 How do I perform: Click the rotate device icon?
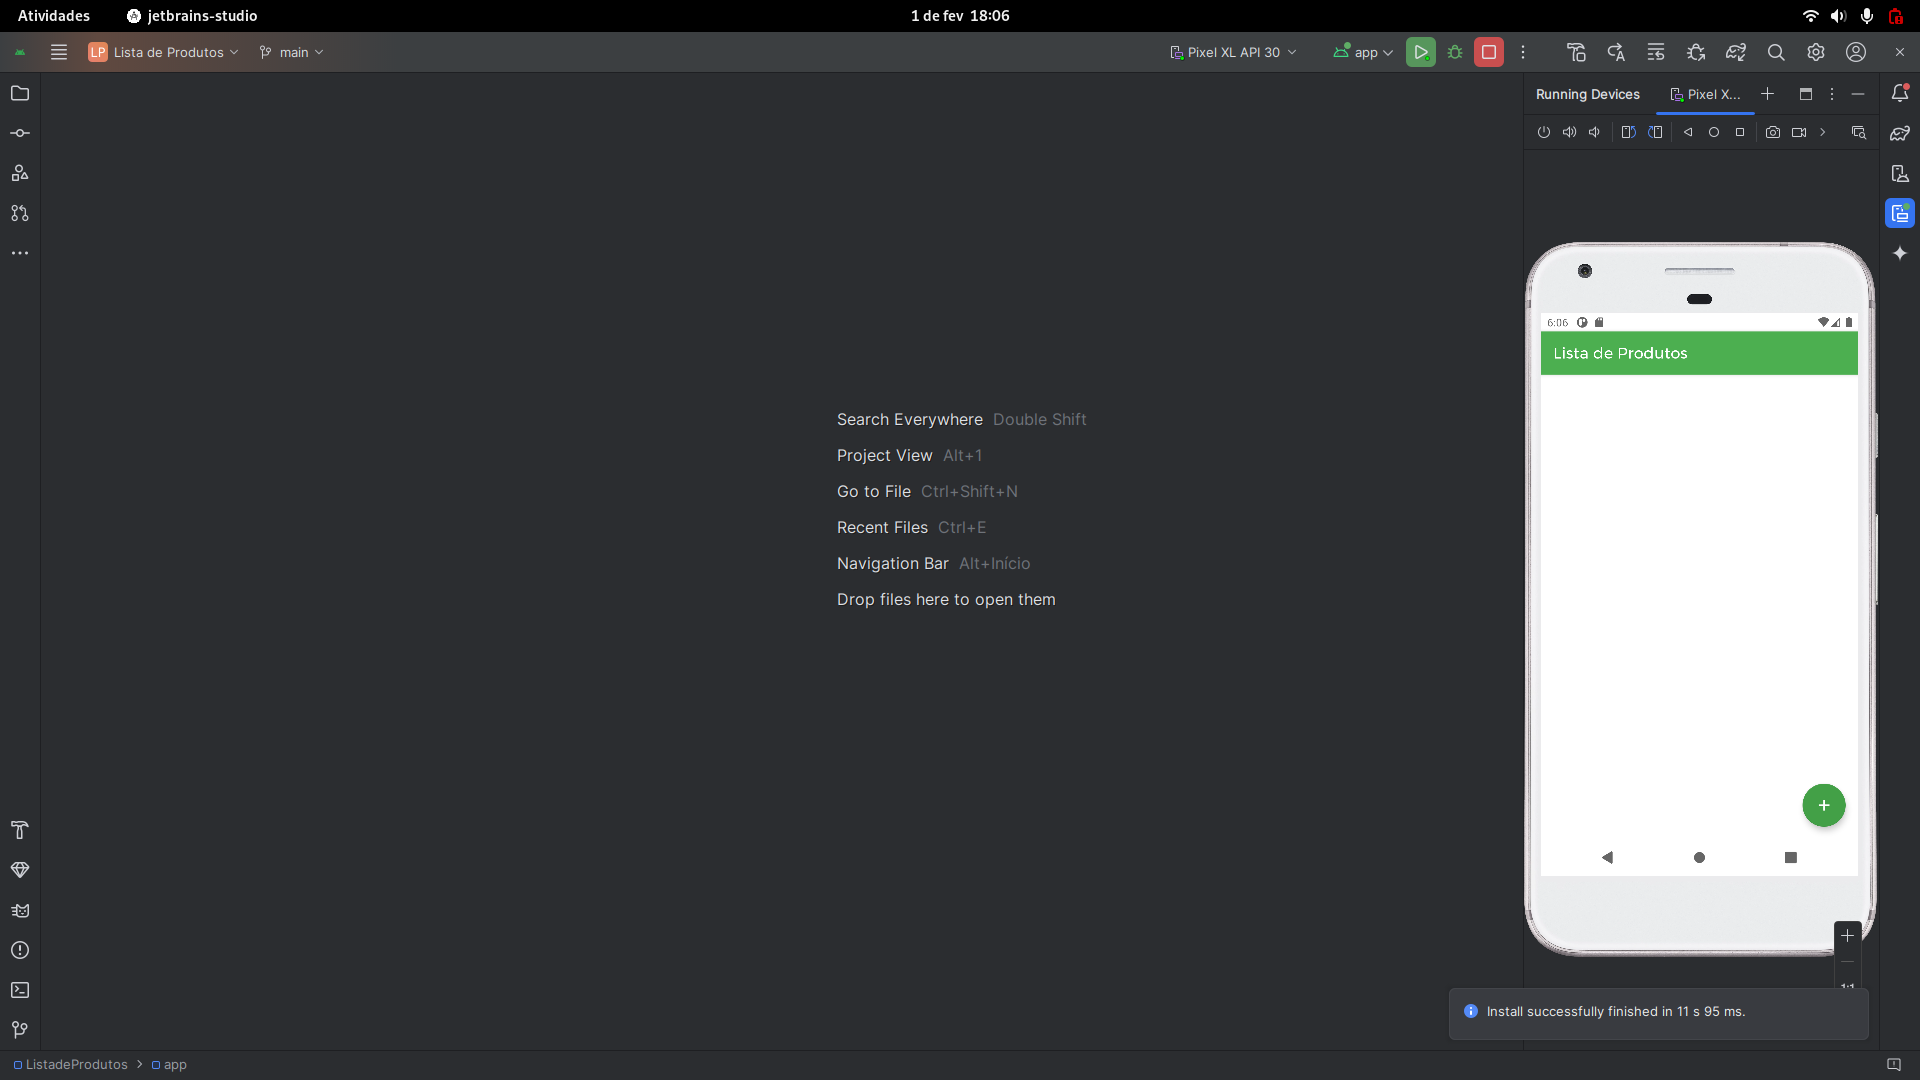pos(1627,132)
